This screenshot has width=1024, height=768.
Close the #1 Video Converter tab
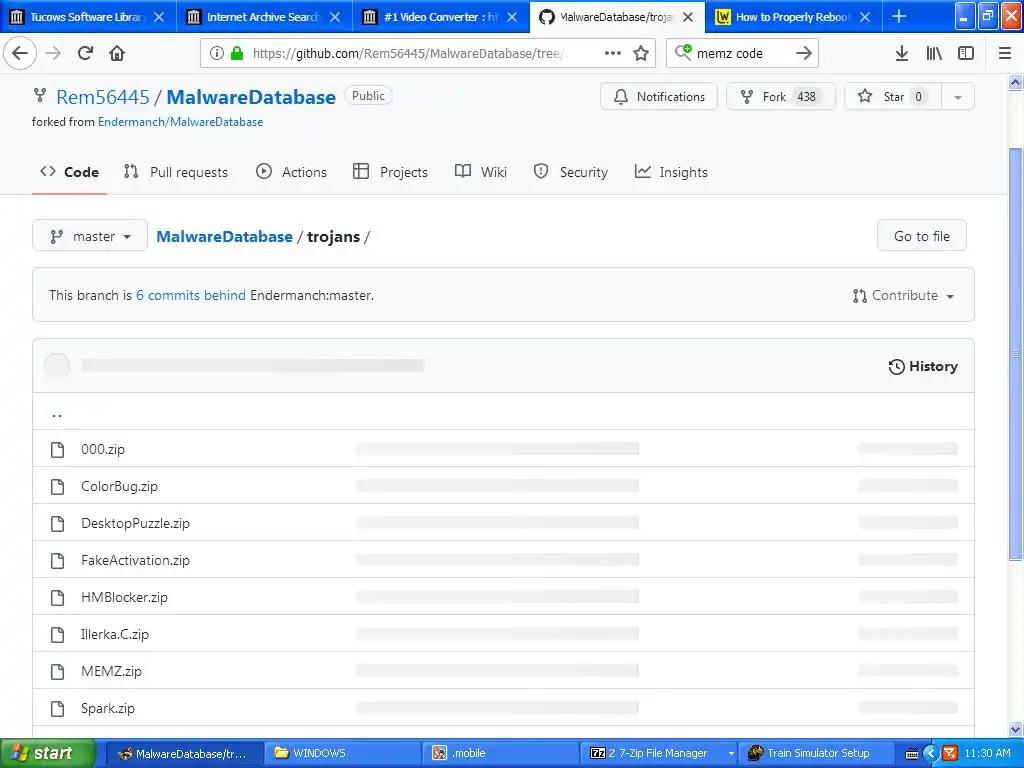click(x=512, y=17)
